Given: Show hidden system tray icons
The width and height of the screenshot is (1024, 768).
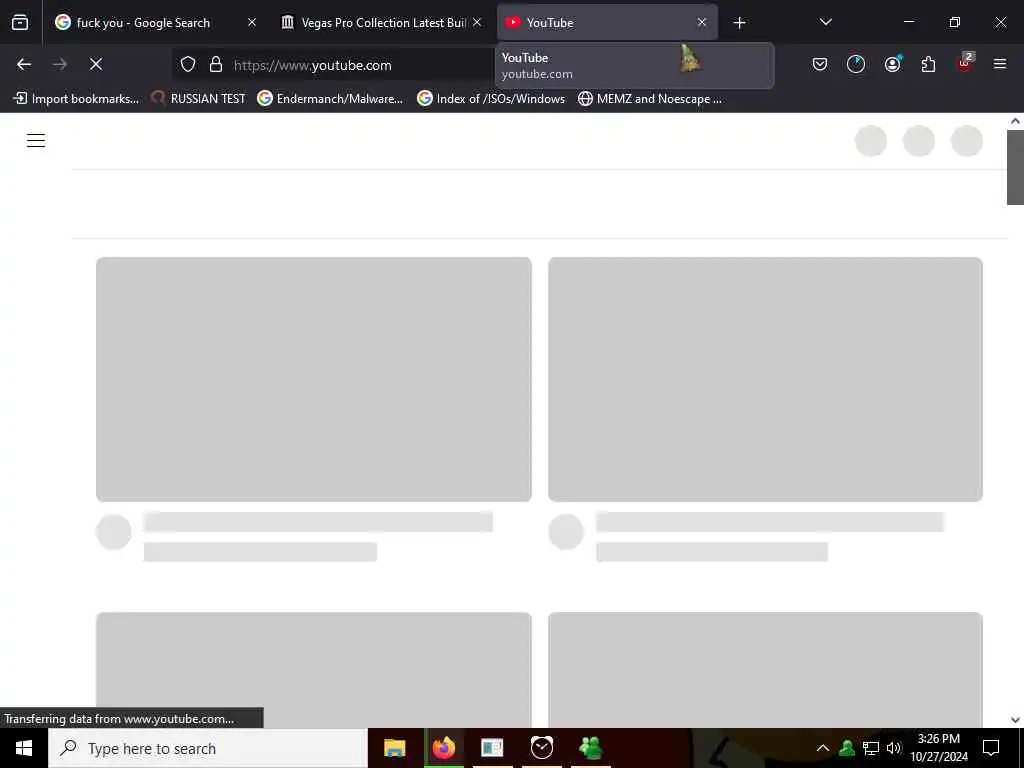Looking at the screenshot, I should coord(823,748).
